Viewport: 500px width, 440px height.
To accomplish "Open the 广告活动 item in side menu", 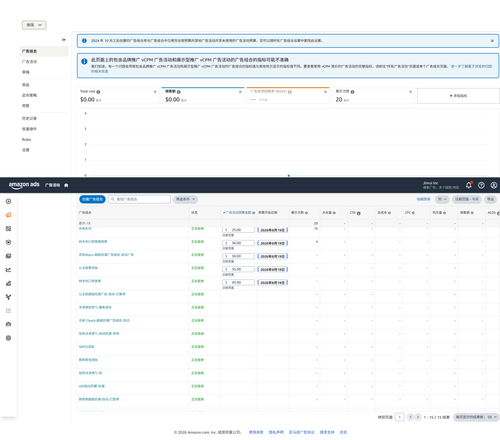I will [x=30, y=62].
